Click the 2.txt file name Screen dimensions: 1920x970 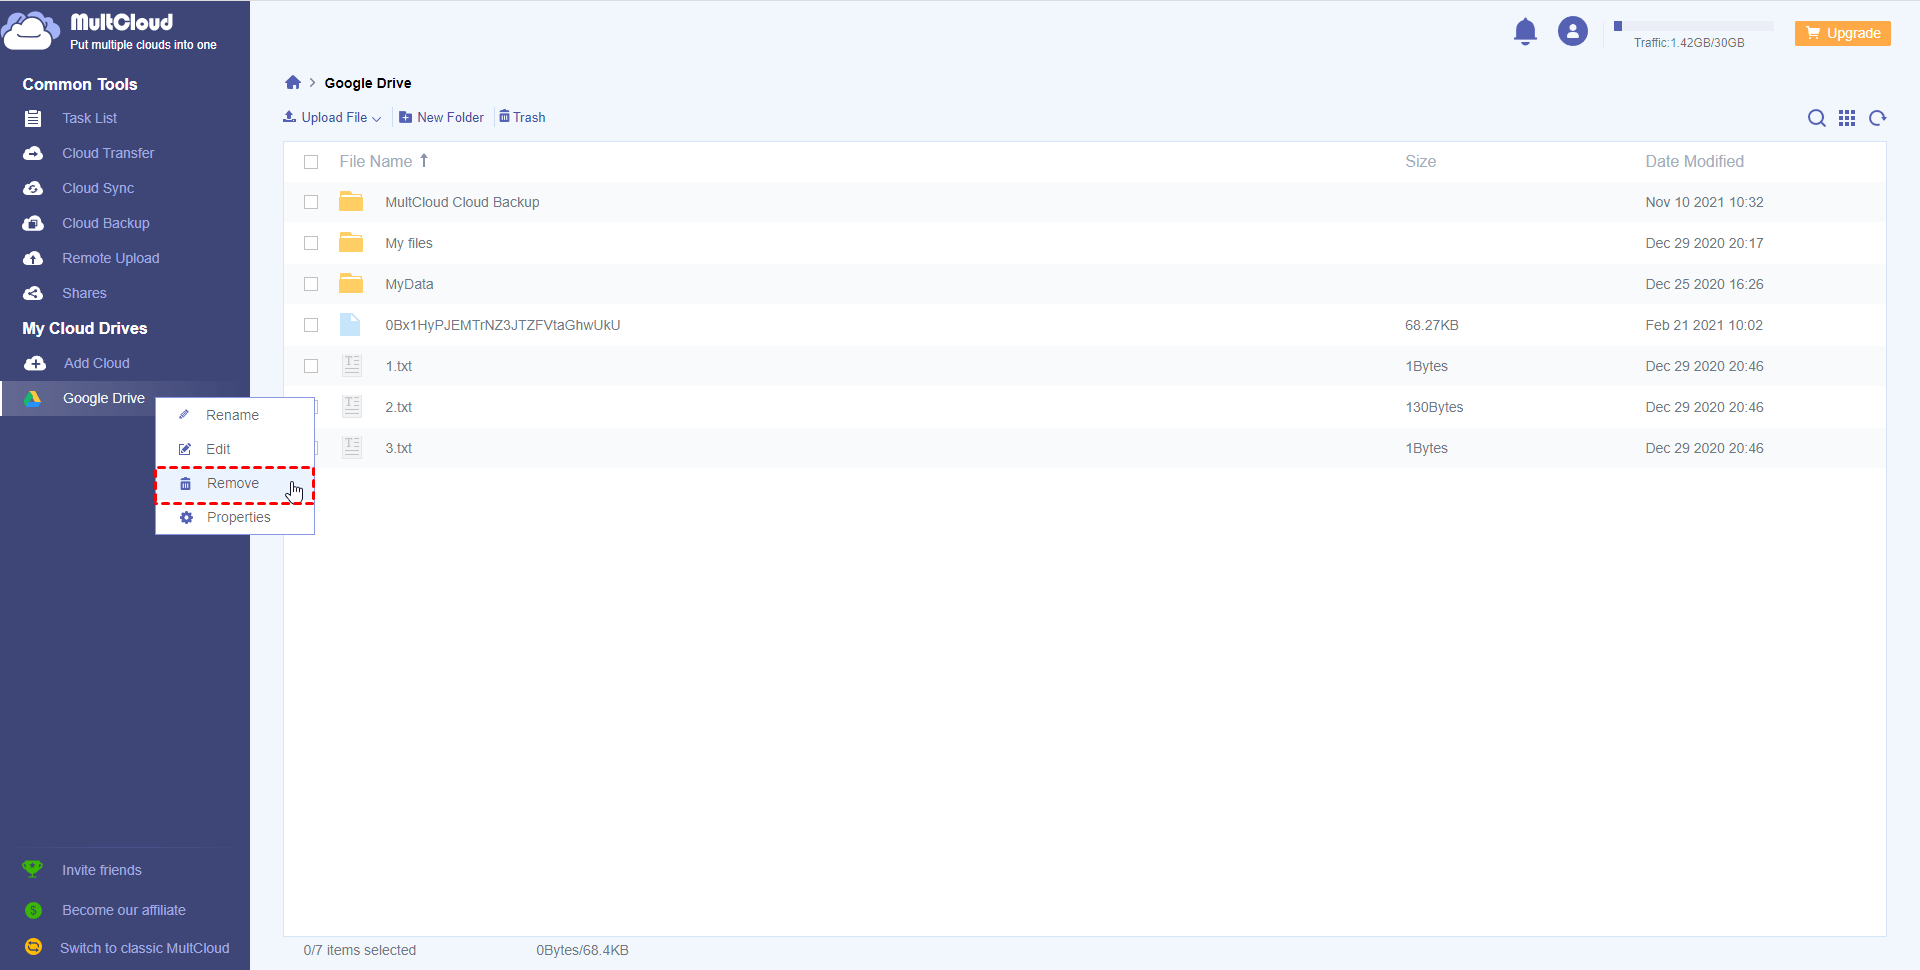pos(399,407)
